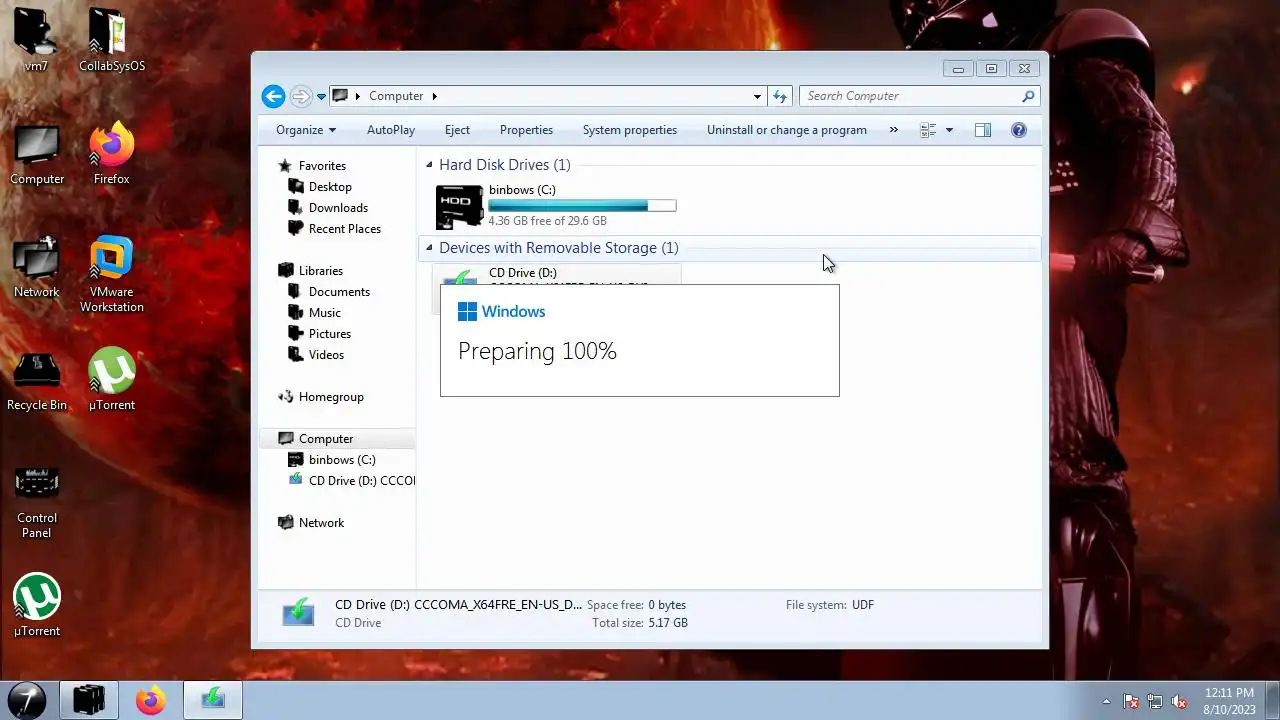The image size is (1280, 720).
Task: Select the binbows (C:) hard disk icon
Action: tap(459, 206)
